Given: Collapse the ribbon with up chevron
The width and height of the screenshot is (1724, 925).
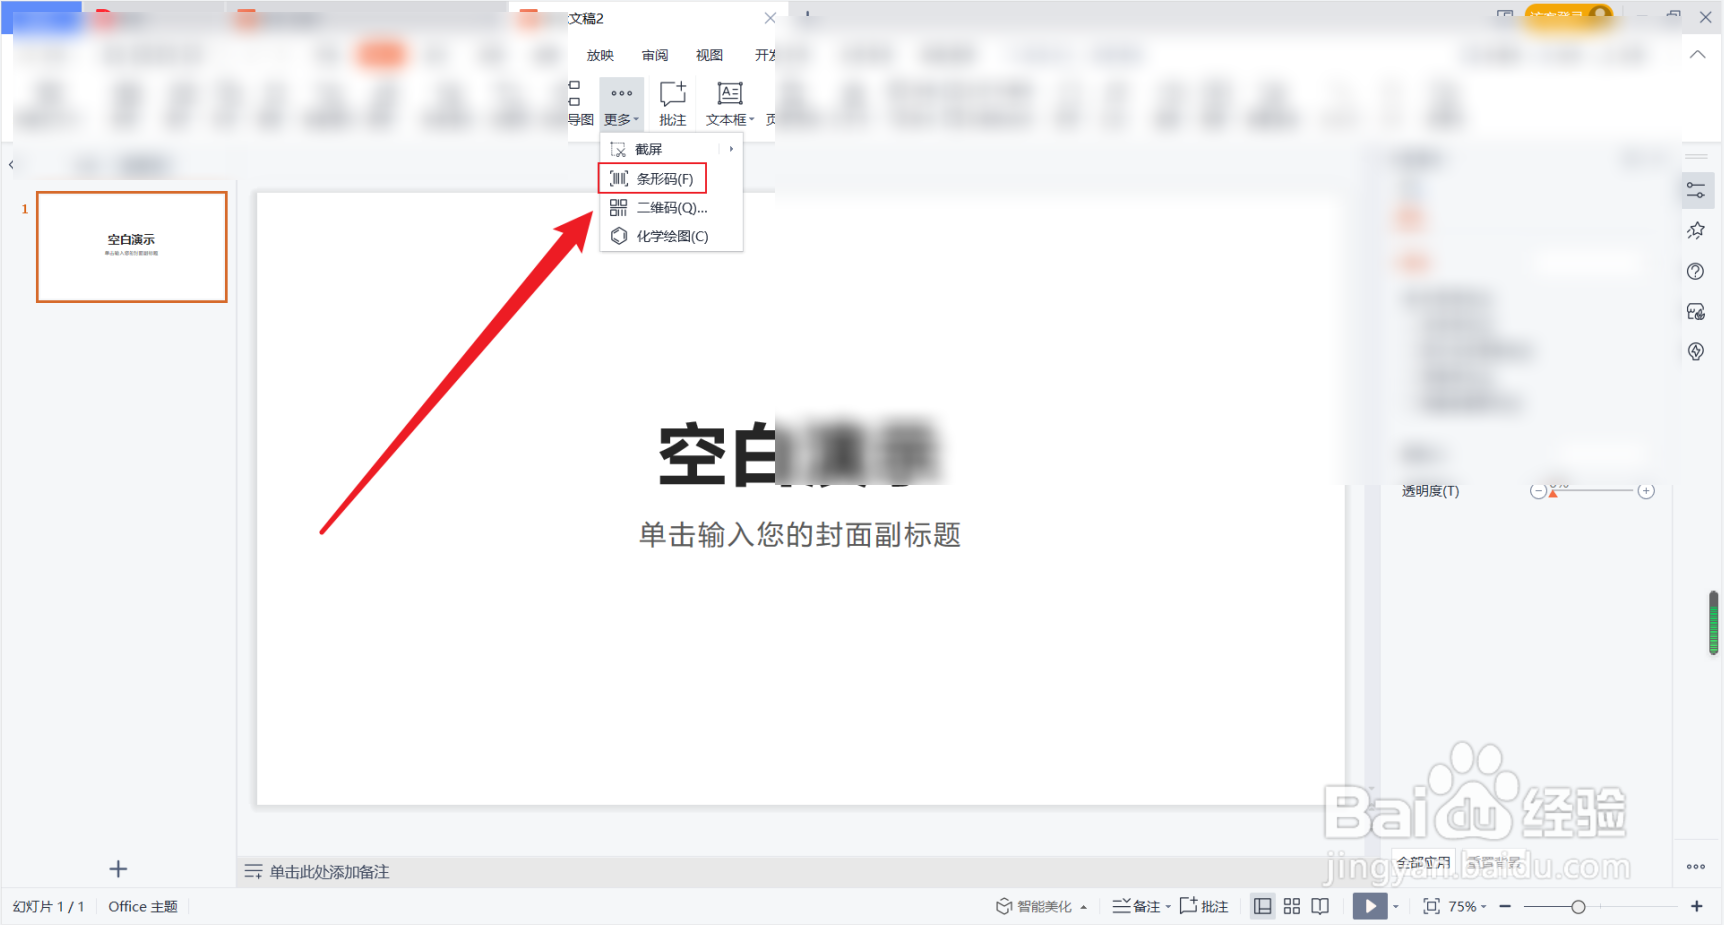Looking at the screenshot, I should (1697, 54).
